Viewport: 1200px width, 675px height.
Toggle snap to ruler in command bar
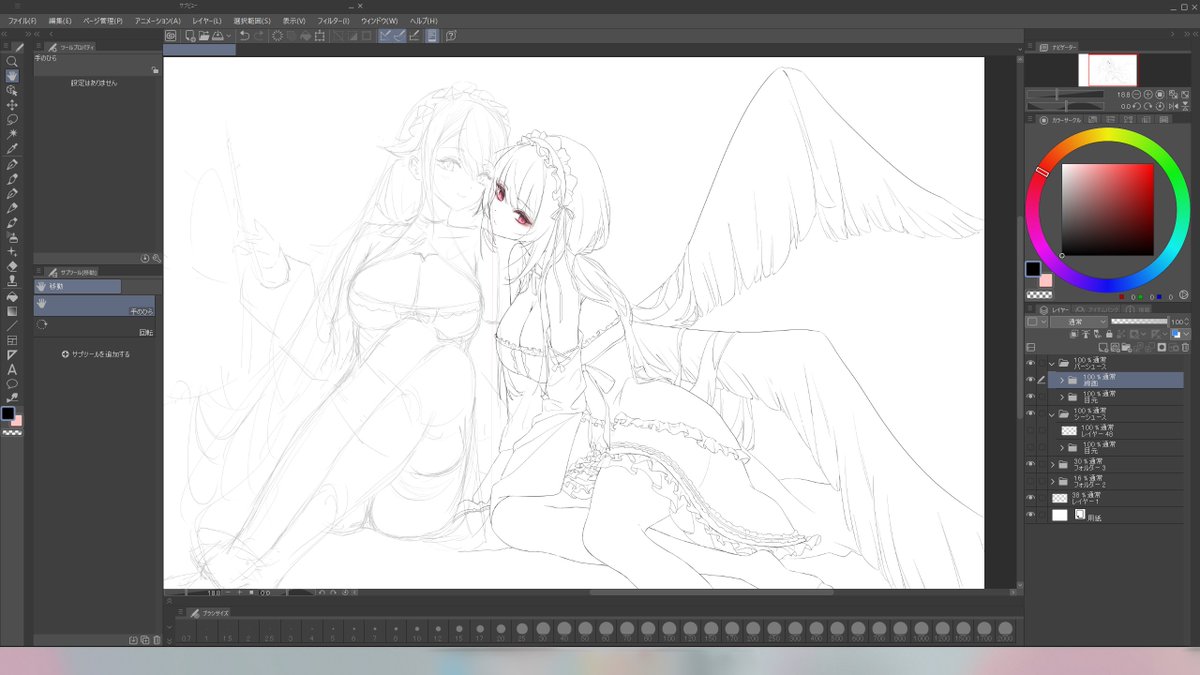point(386,36)
